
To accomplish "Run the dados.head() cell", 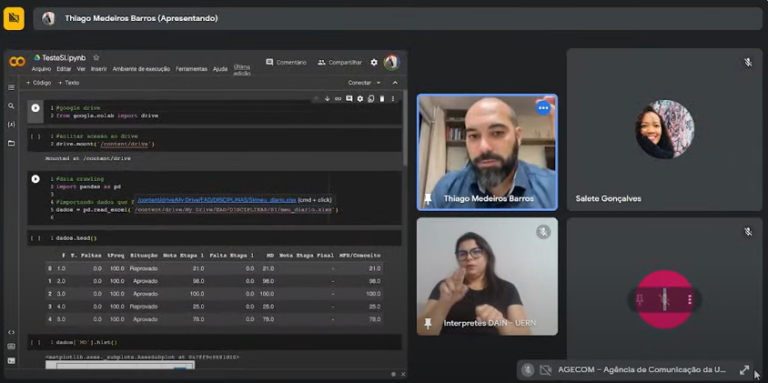I will (x=35, y=238).
